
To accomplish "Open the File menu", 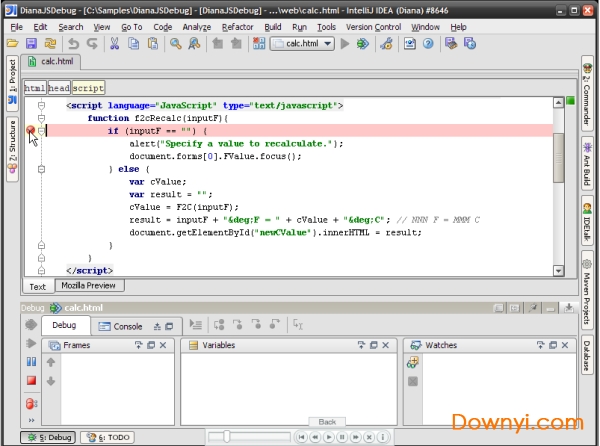I will pyautogui.click(x=16, y=27).
